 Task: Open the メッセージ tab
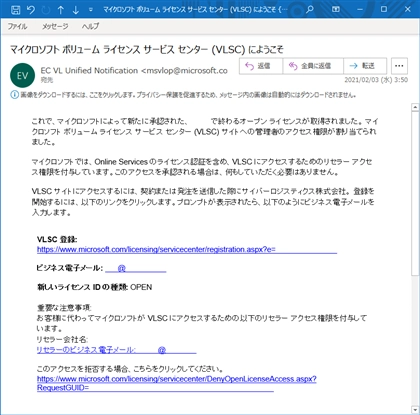(55, 26)
